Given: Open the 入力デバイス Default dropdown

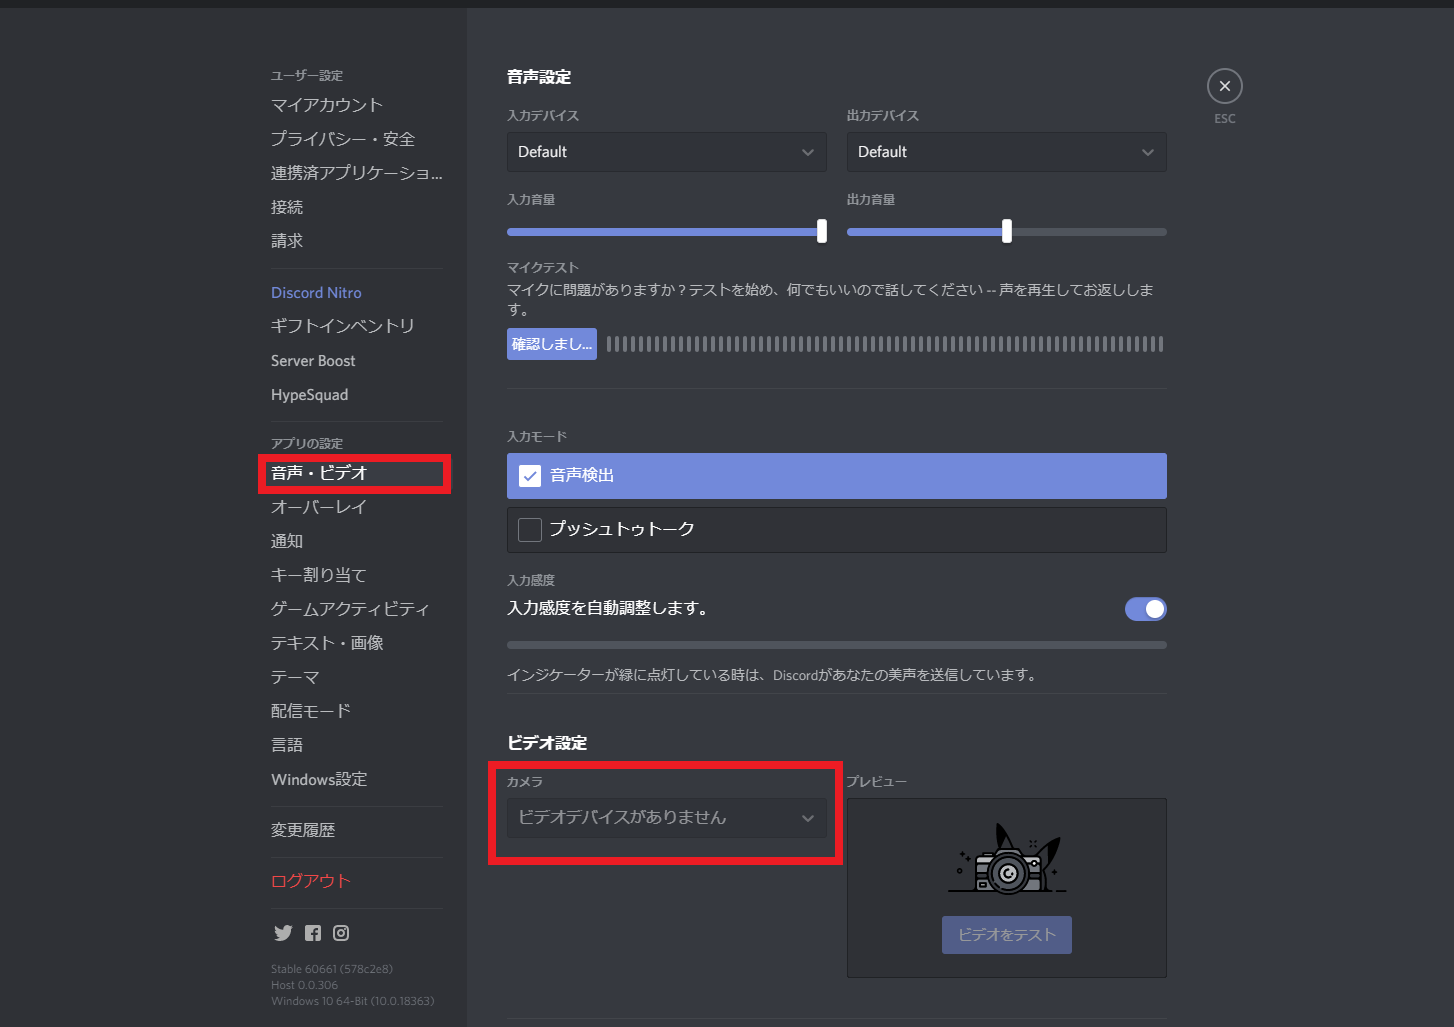Looking at the screenshot, I should [667, 152].
